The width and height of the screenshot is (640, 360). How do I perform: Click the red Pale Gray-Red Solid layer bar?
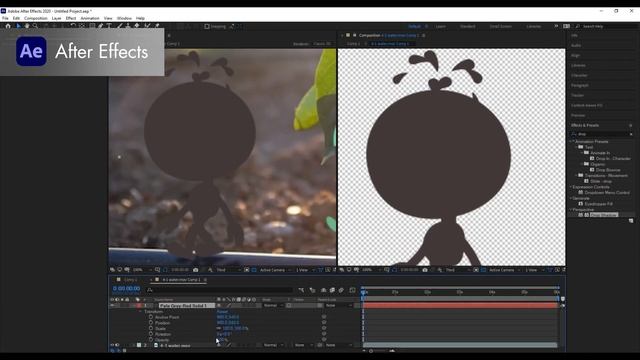[460, 305]
